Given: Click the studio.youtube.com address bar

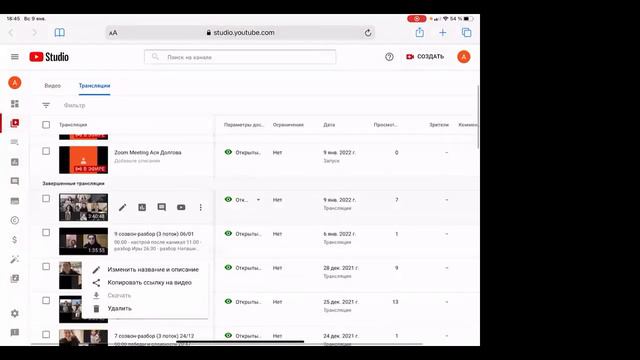Looking at the screenshot, I should pos(240,33).
